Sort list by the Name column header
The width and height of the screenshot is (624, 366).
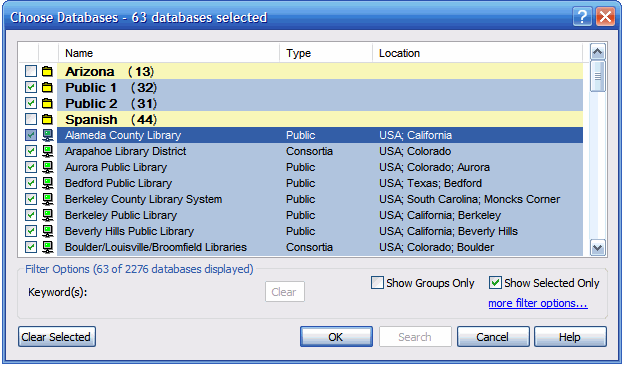point(169,53)
